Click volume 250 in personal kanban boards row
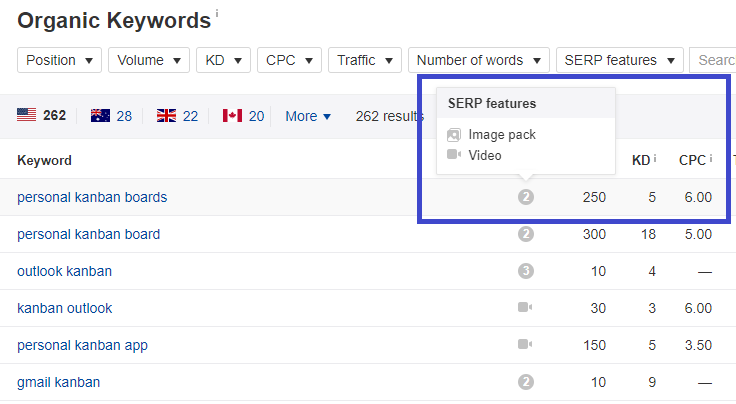 coord(594,198)
